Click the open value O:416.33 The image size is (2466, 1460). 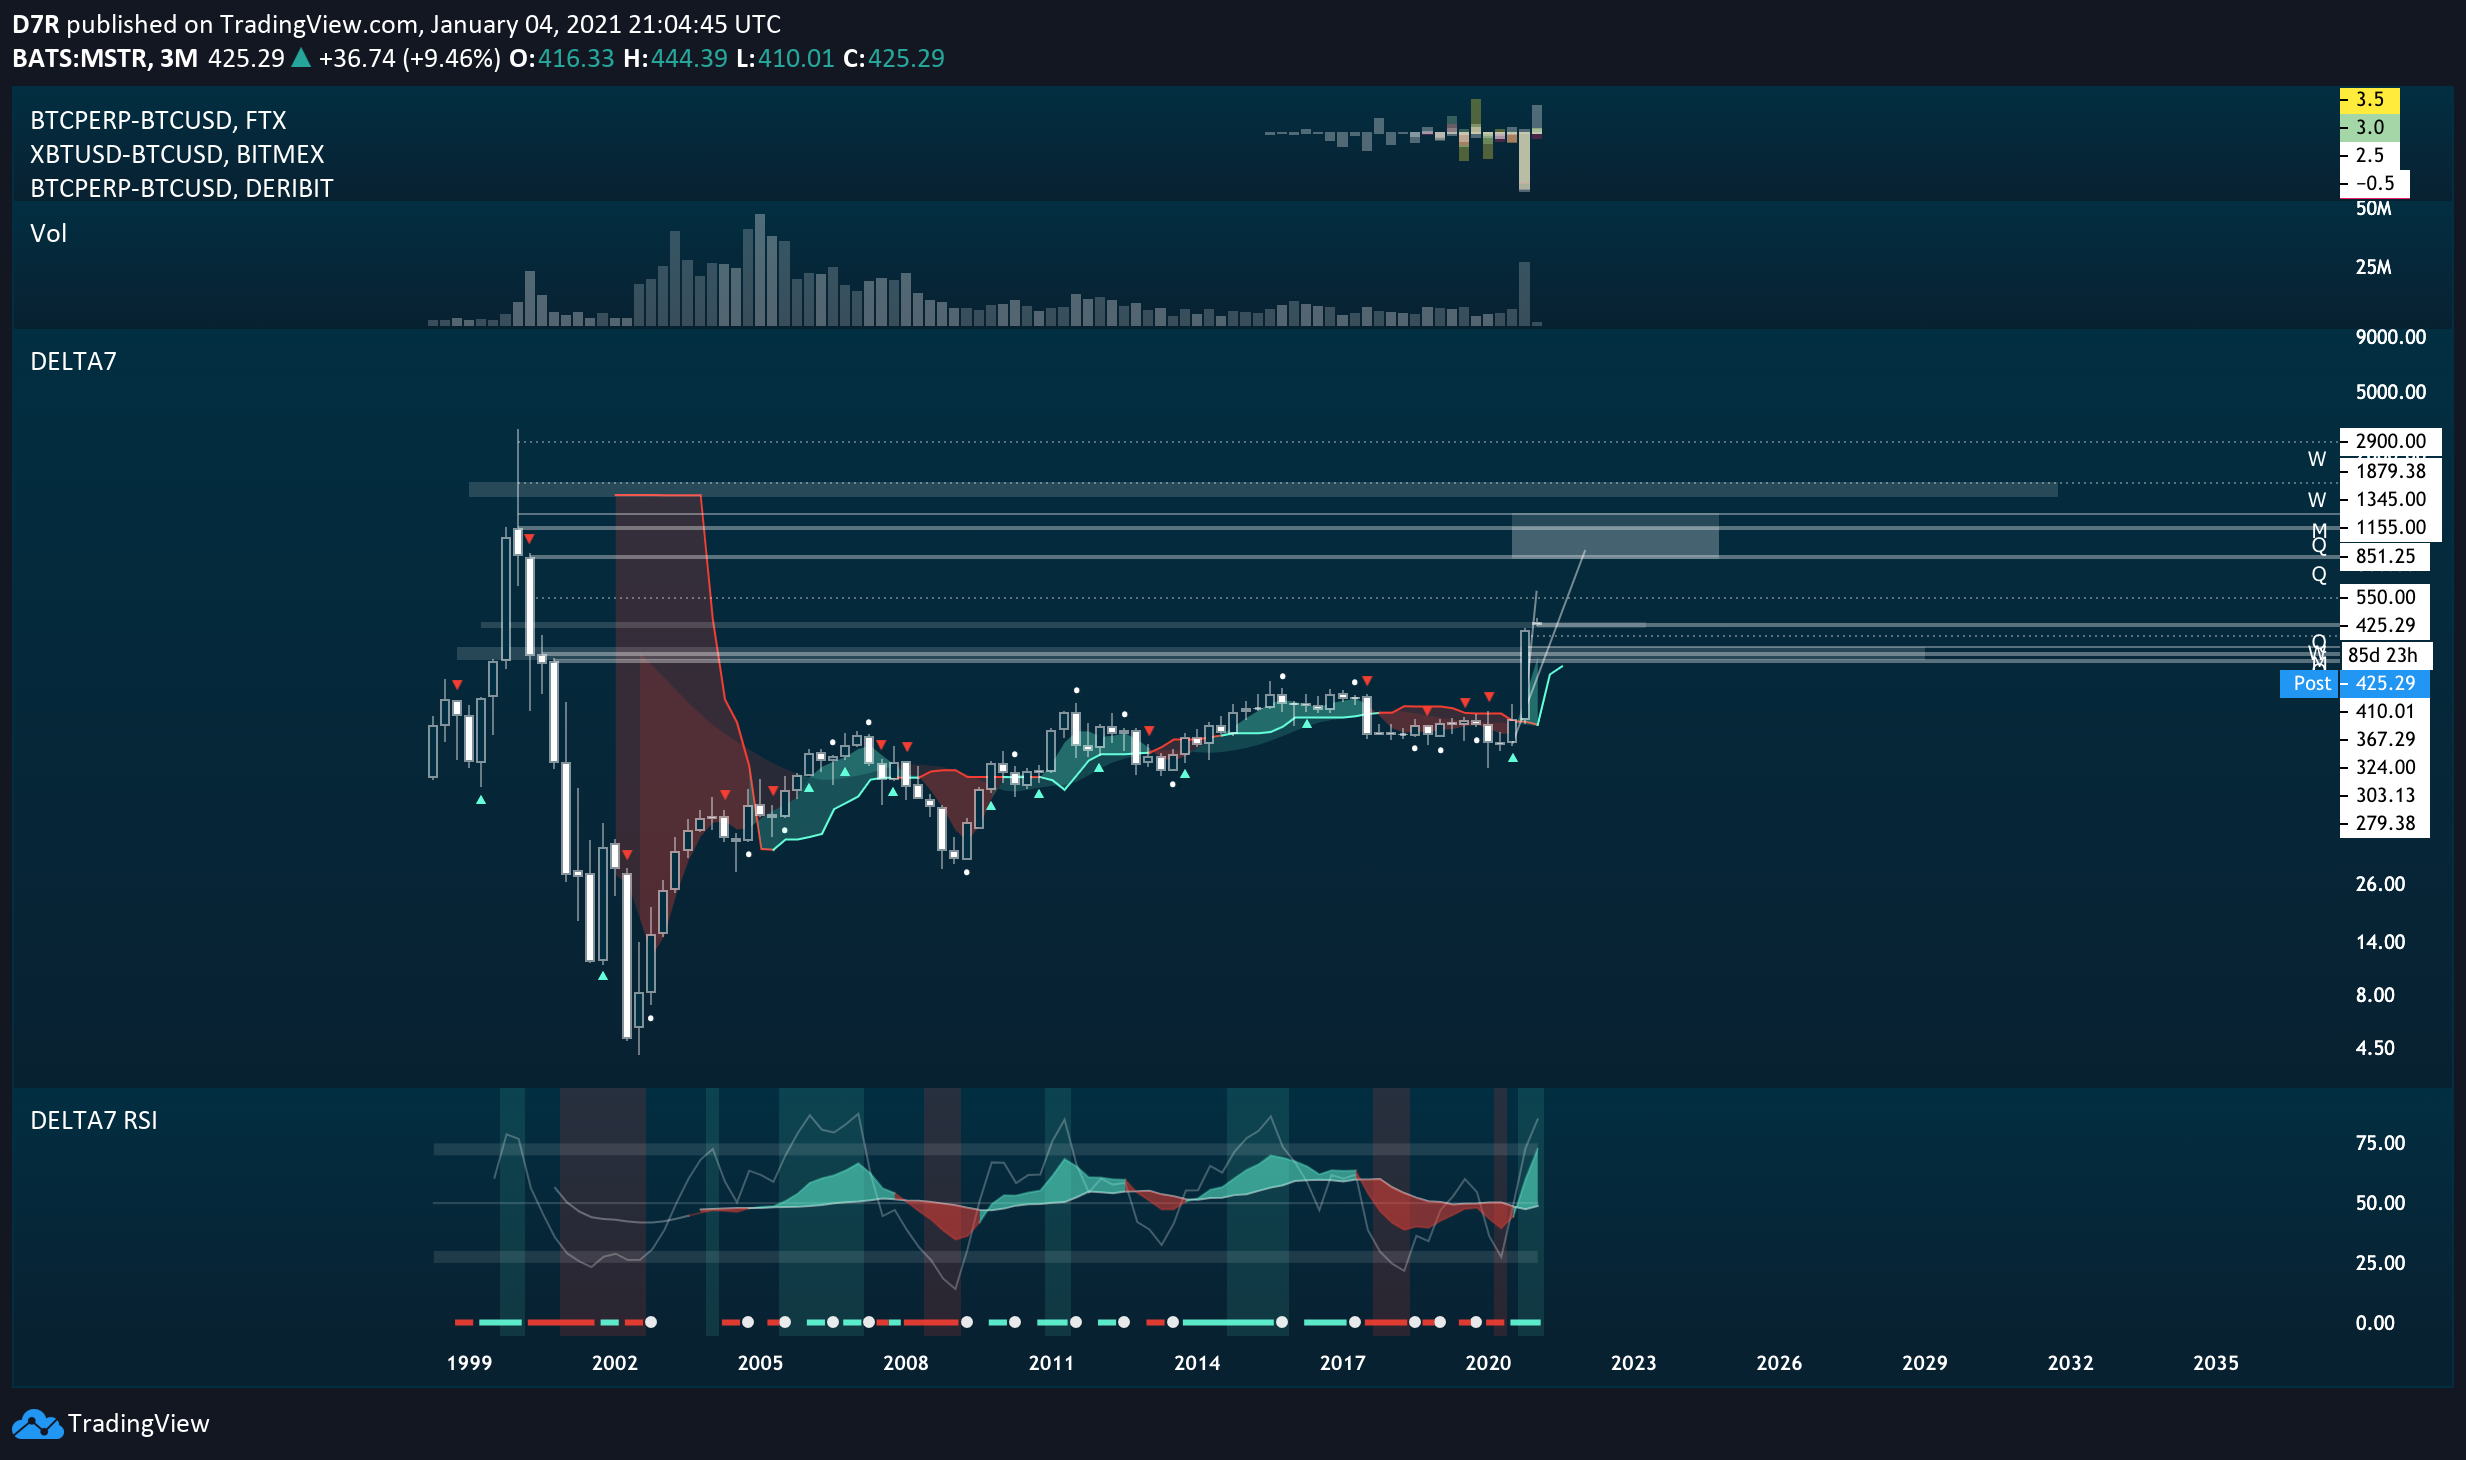[561, 58]
